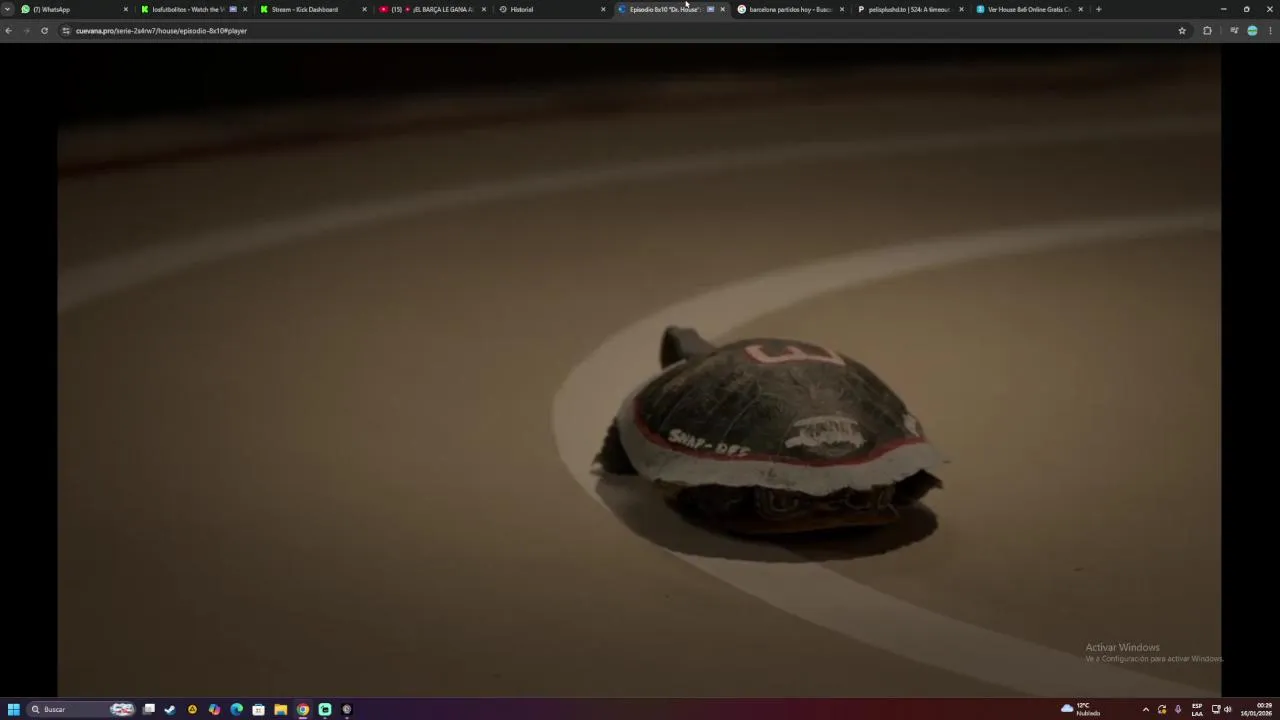
Task: Open the browser extensions menu
Action: click(x=1207, y=31)
